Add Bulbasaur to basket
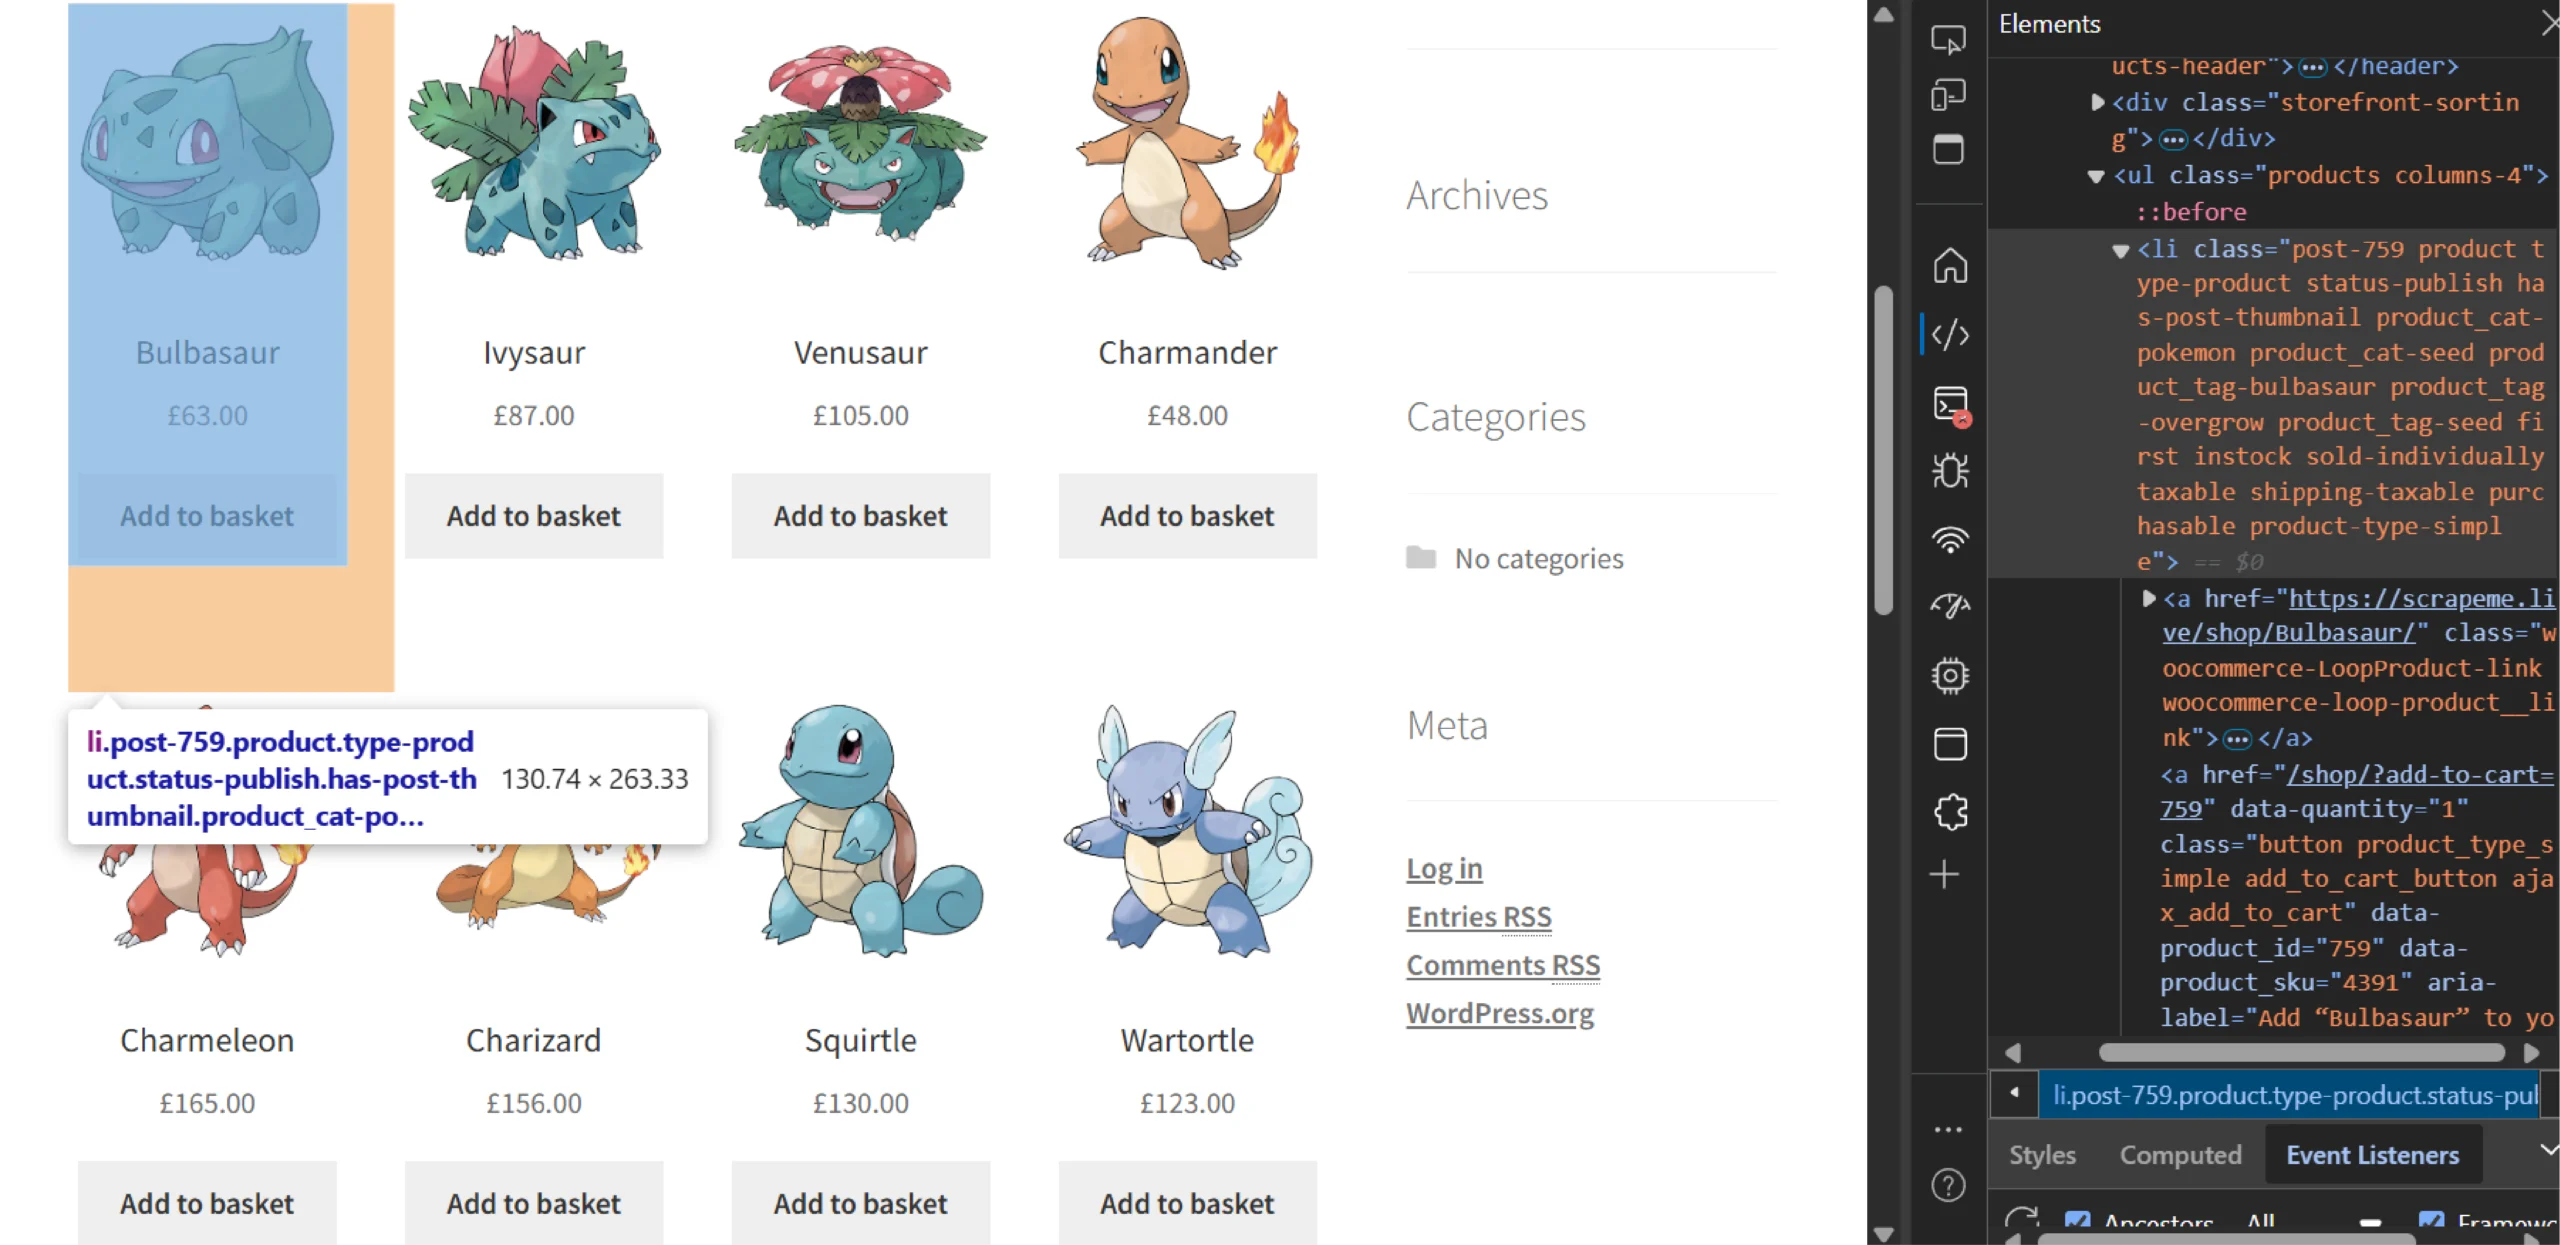The height and width of the screenshot is (1245, 2560). [x=207, y=516]
